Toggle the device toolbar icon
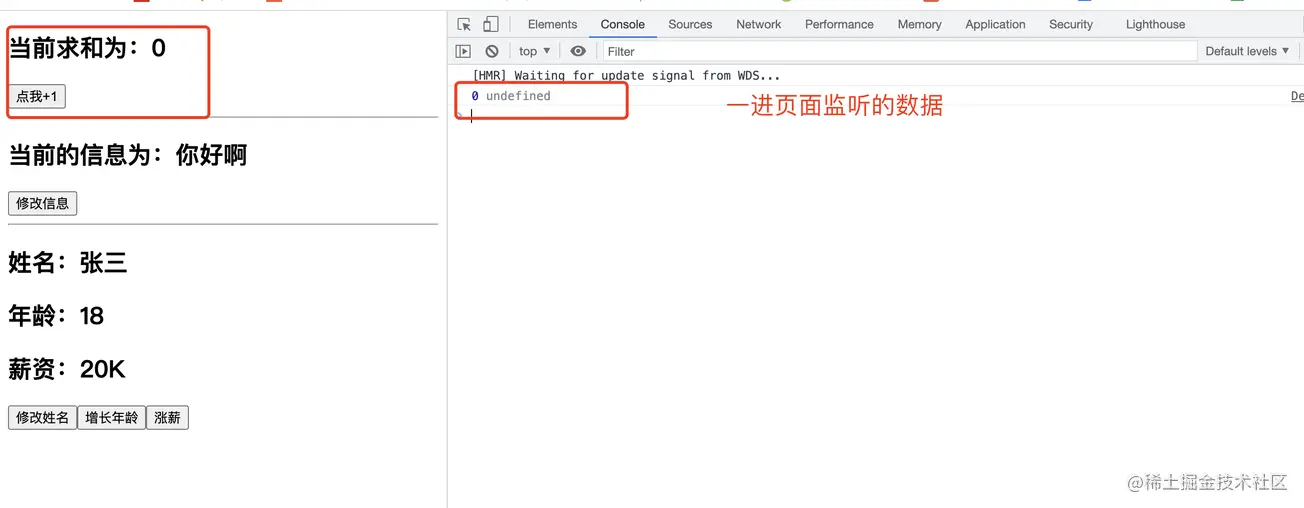 click(x=490, y=24)
